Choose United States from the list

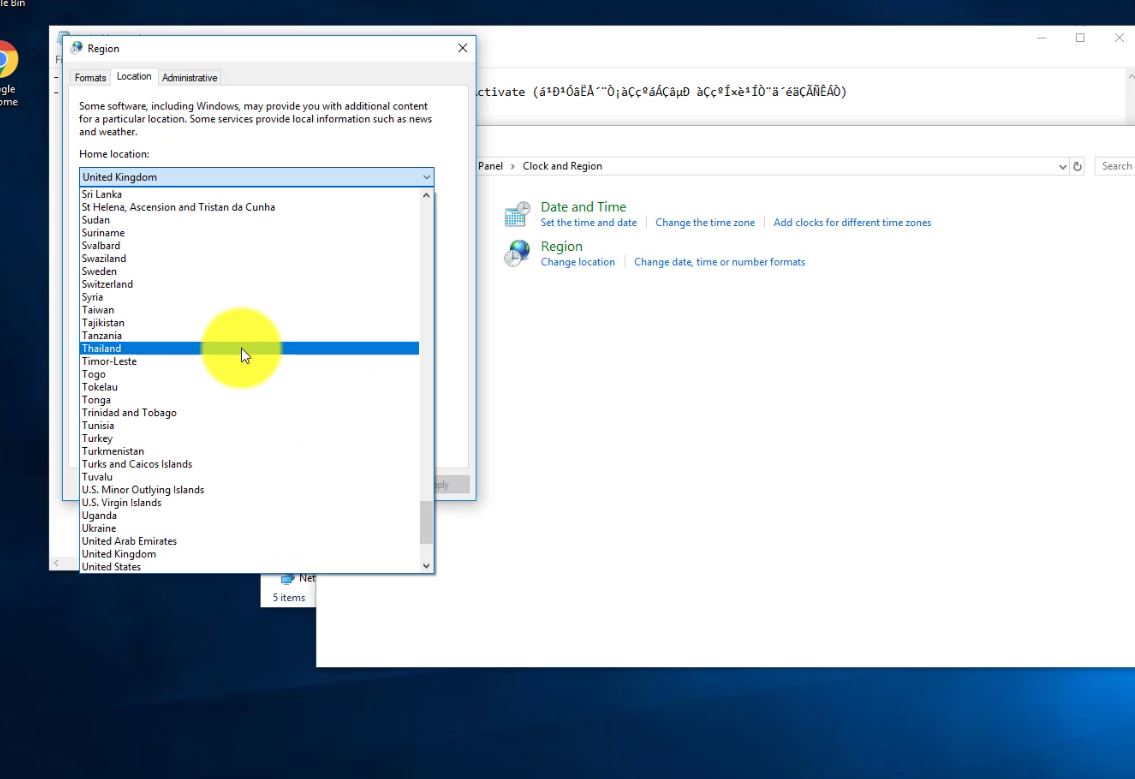point(249,567)
